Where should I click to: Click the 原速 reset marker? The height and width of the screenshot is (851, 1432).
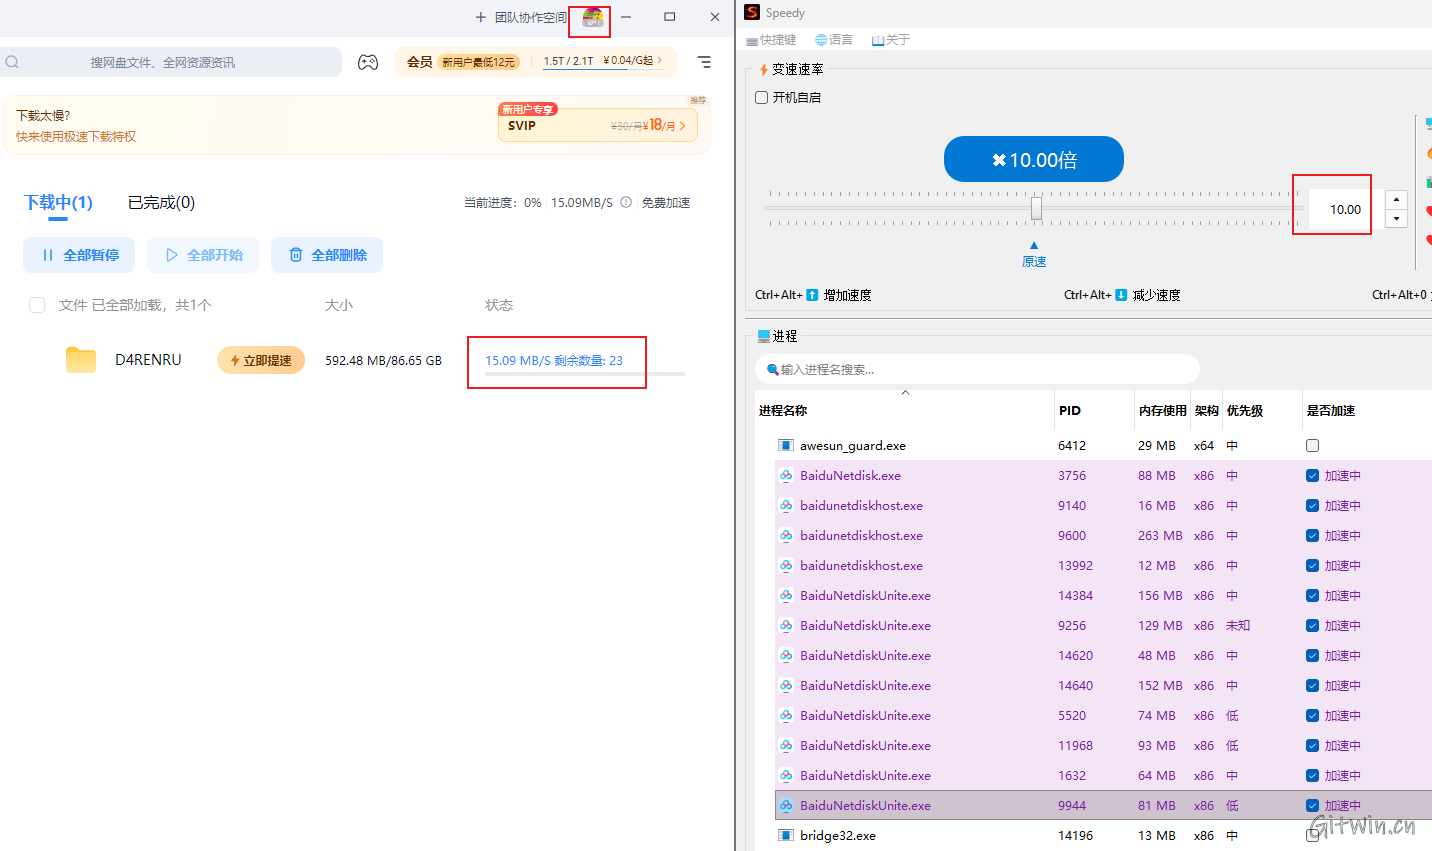click(x=1034, y=254)
